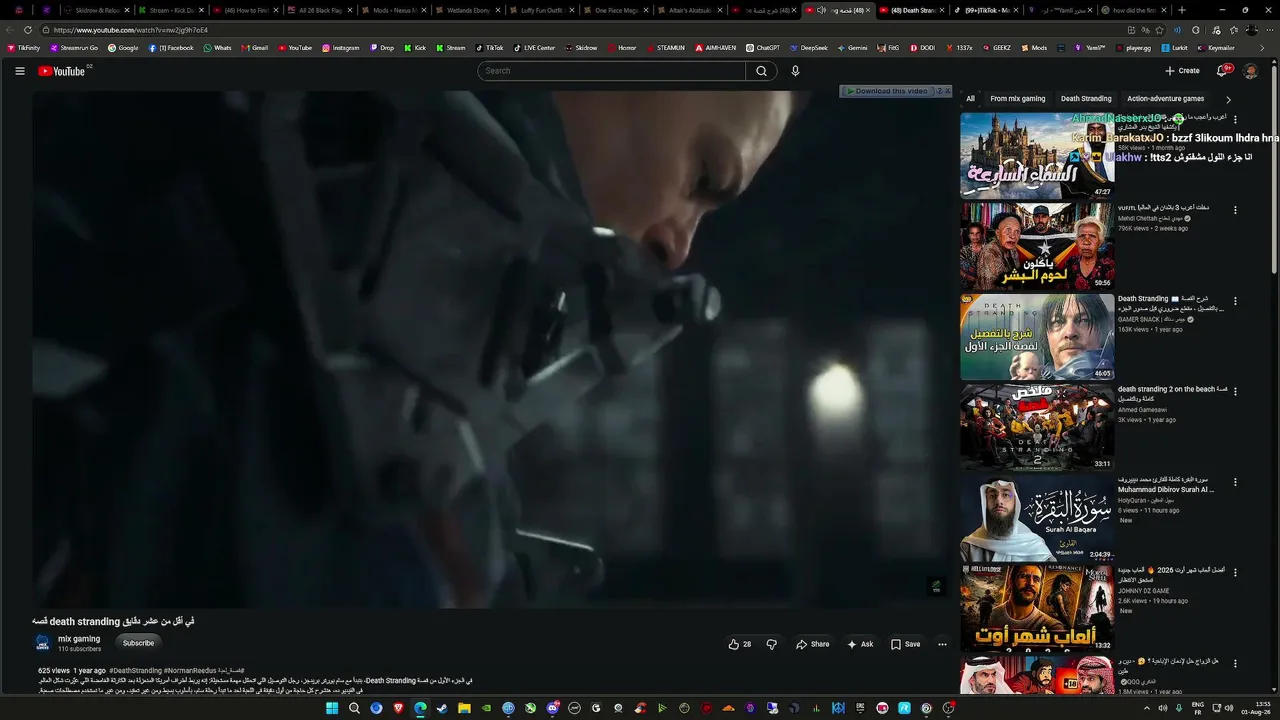Click in the YouTube search field

coord(612,71)
